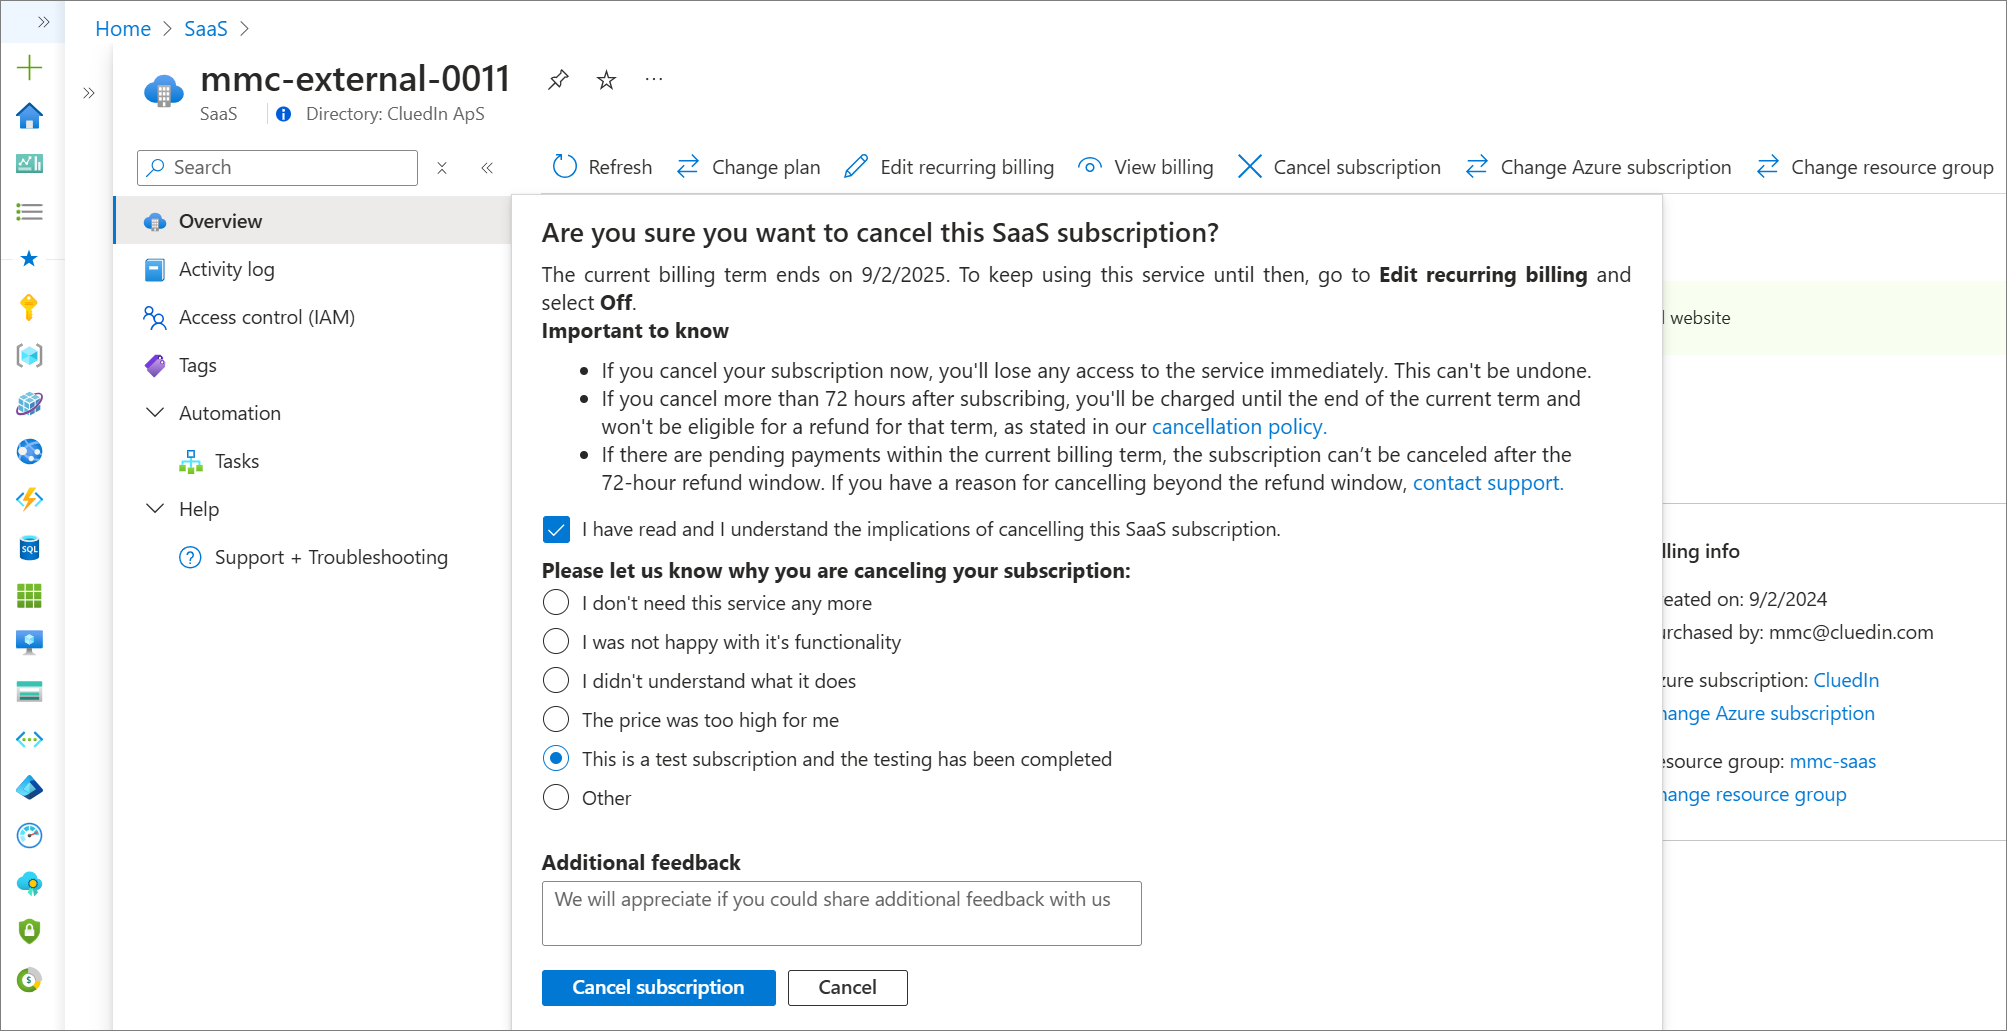Click Change plan in the command bar

tap(748, 167)
